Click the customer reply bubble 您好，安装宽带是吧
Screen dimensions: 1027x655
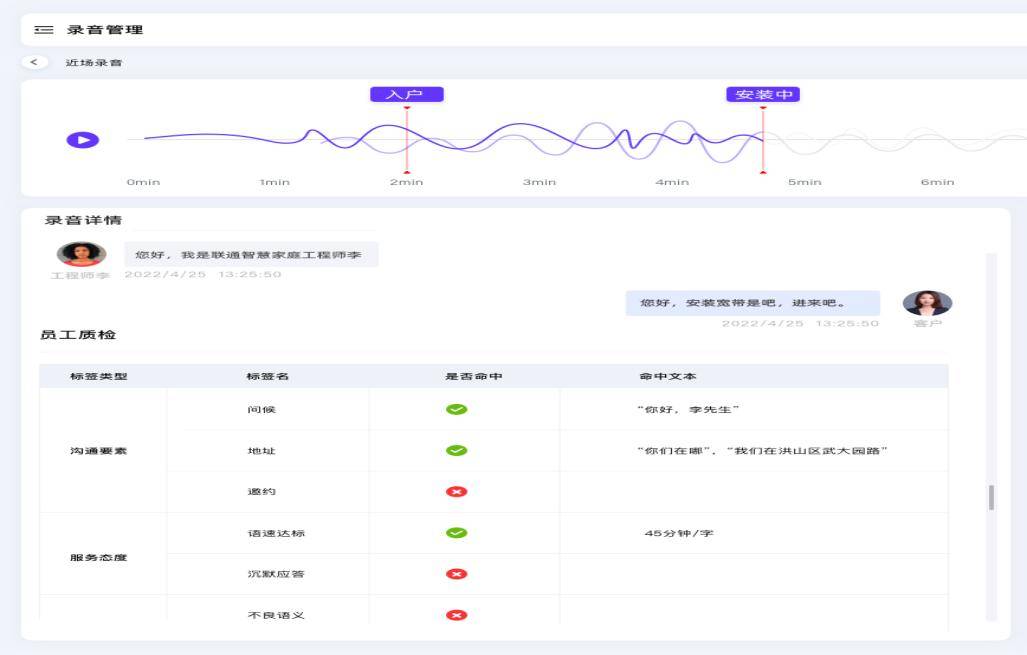click(x=752, y=303)
